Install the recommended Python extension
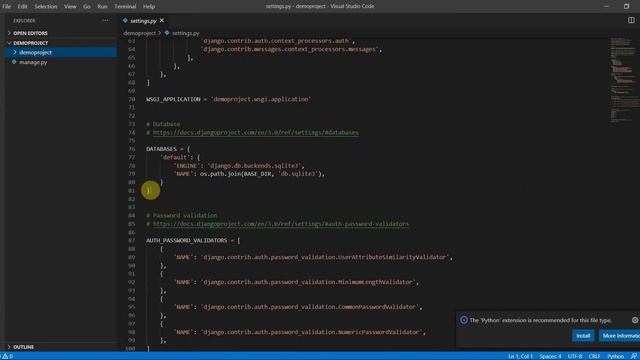Screen dimensions: 640x360 coord(583,336)
